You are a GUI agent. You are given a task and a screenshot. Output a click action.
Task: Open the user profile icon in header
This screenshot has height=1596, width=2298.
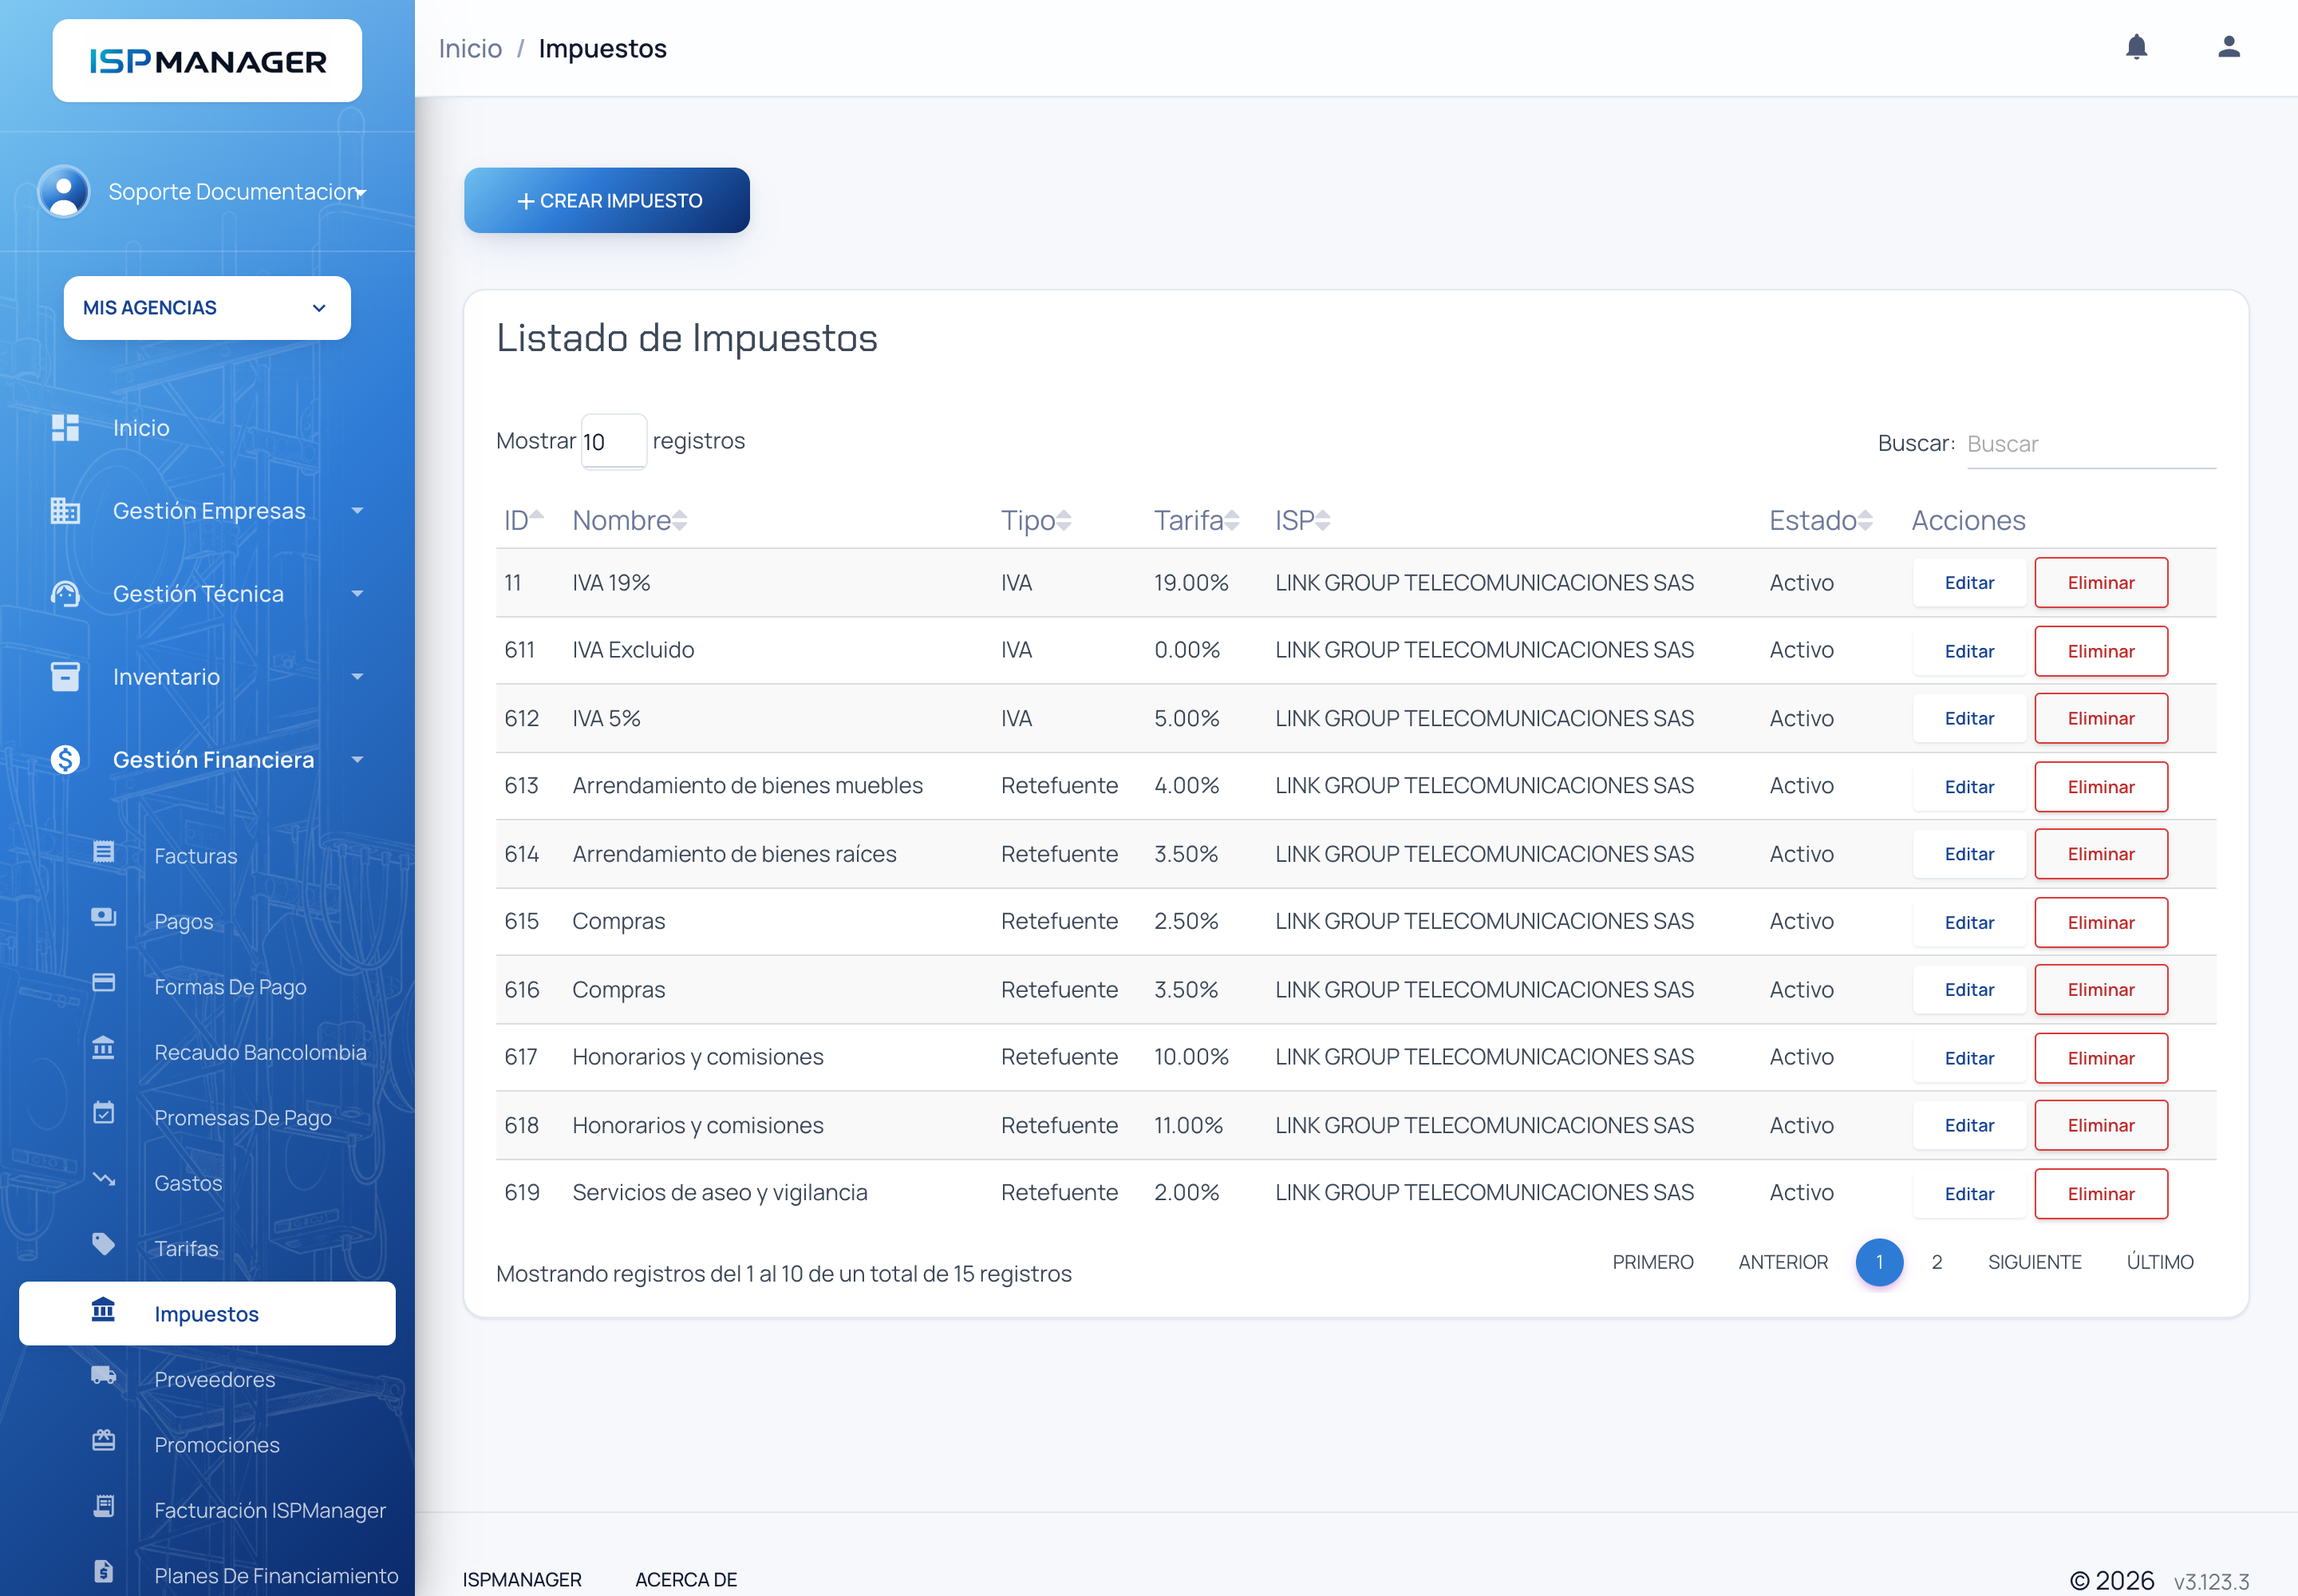pos(2228,47)
